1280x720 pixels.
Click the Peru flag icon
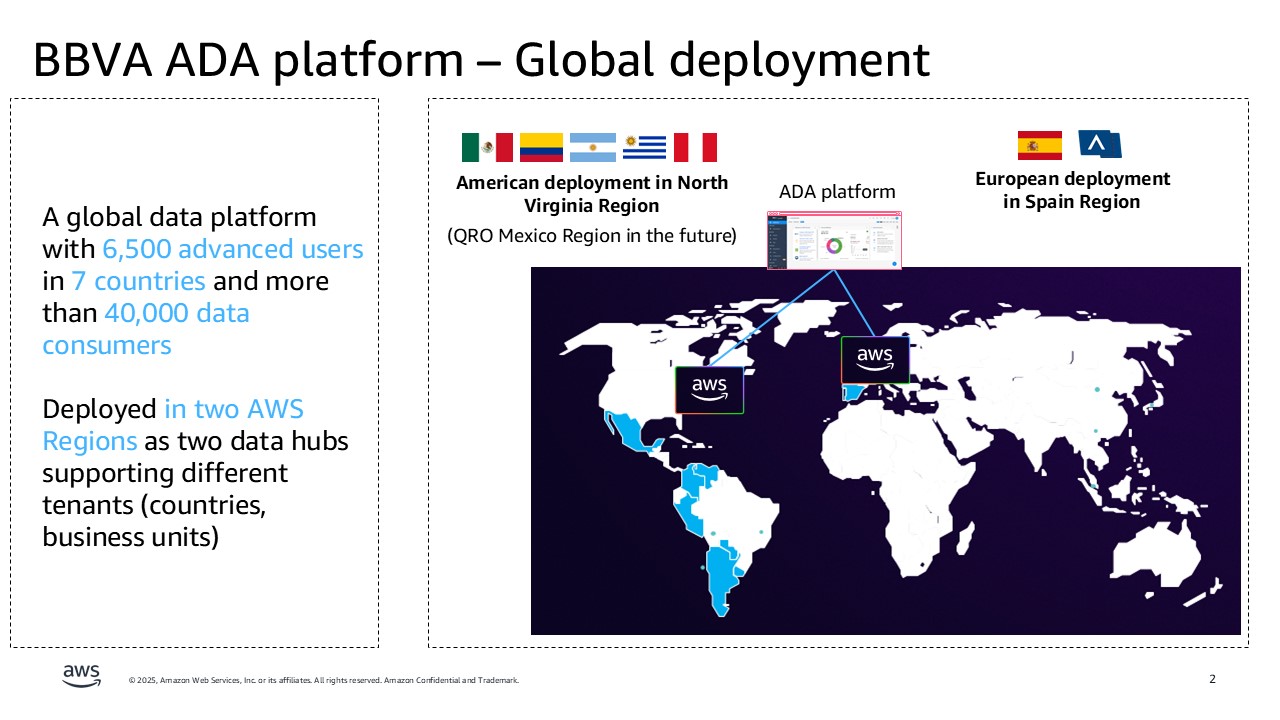pyautogui.click(x=695, y=147)
